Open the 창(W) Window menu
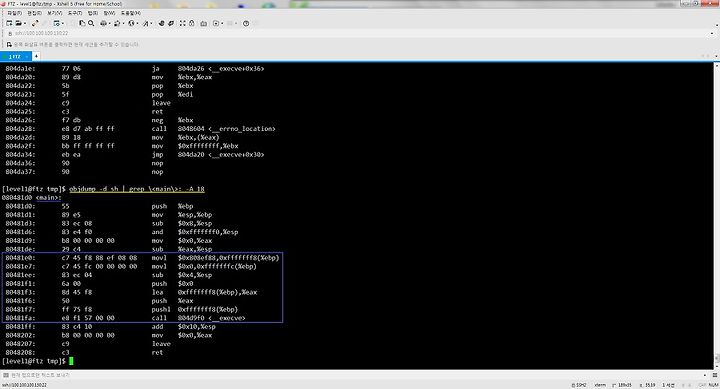 [x=109, y=13]
